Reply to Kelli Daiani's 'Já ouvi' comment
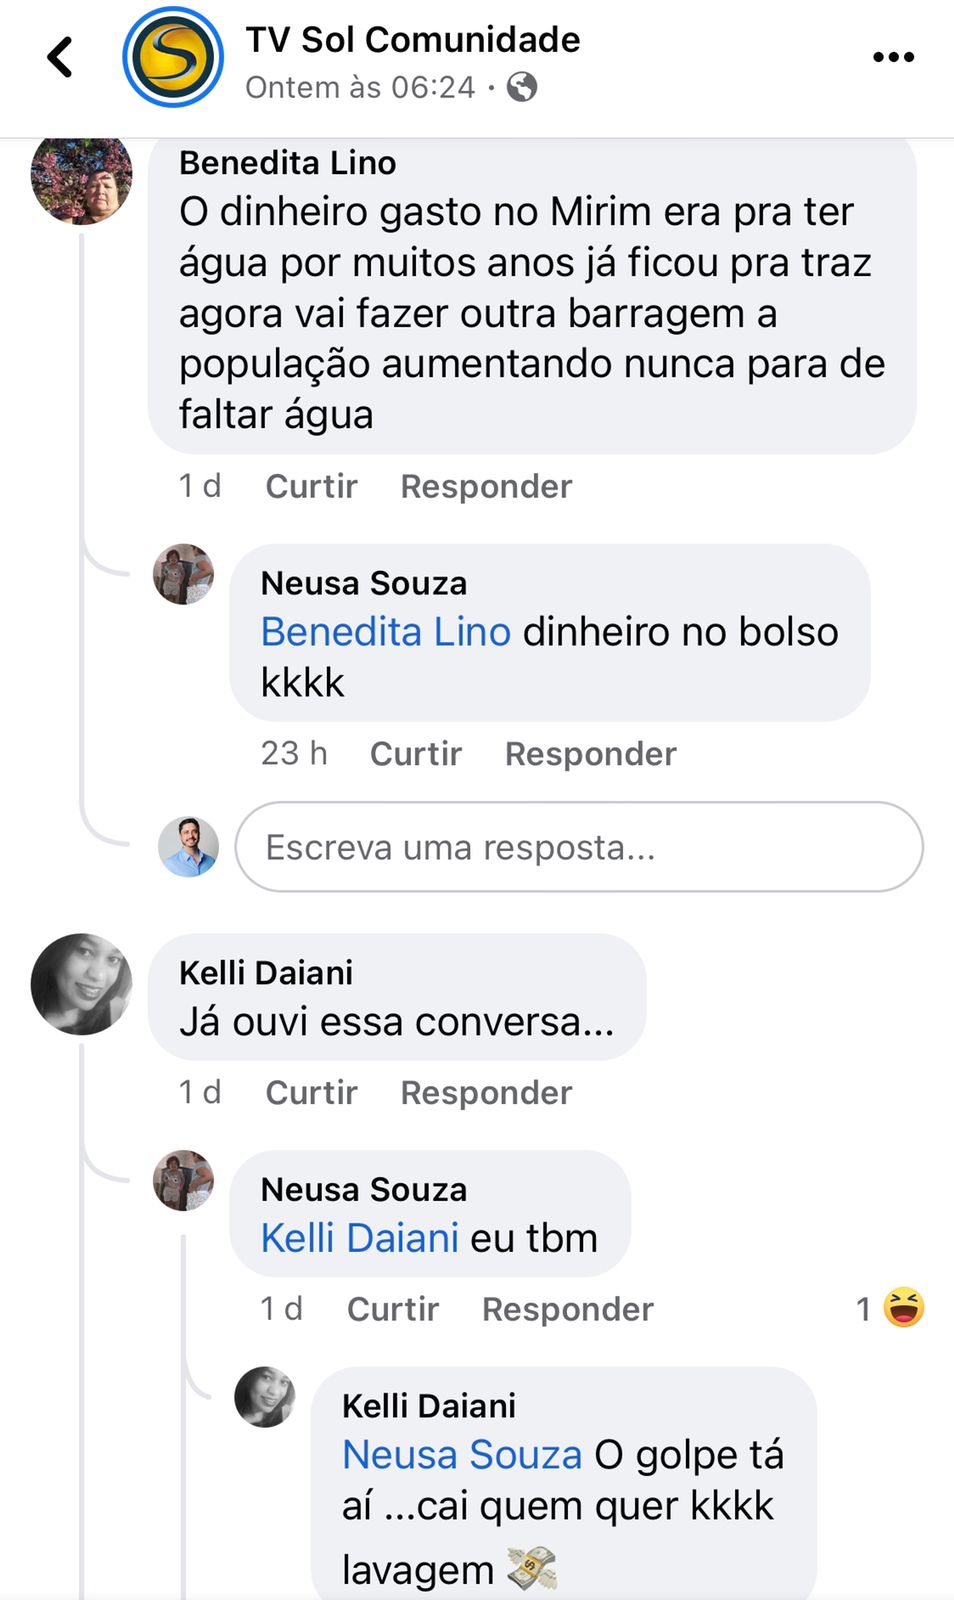Viewport: 954px width, 1600px height. pyautogui.click(x=486, y=1092)
